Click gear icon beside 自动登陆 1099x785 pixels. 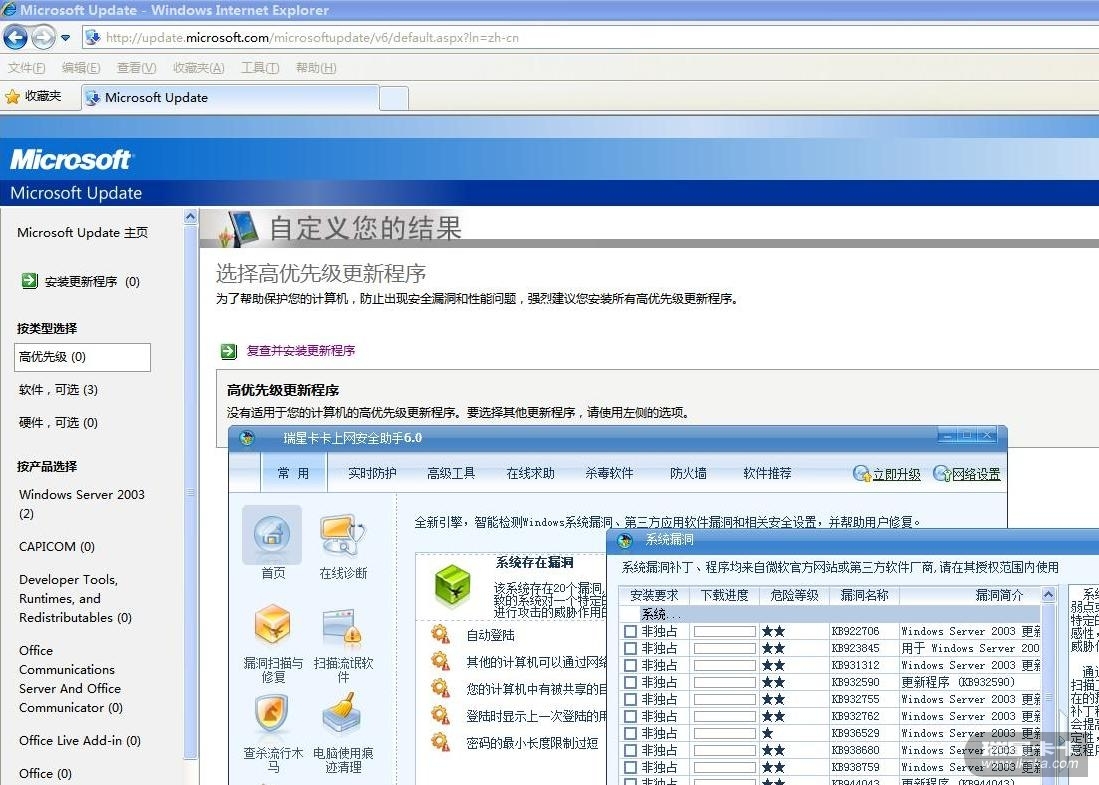[x=440, y=635]
